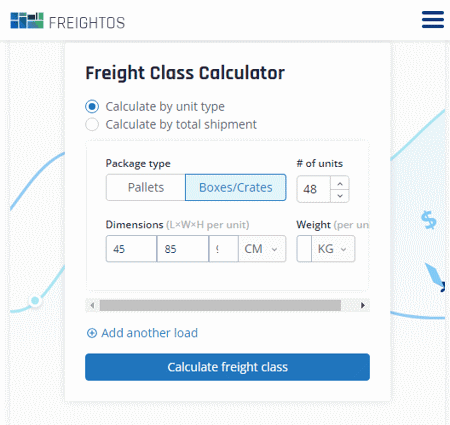This screenshot has width=450, height=425.
Task: Choose Boxes/Crates package type
Action: (236, 187)
